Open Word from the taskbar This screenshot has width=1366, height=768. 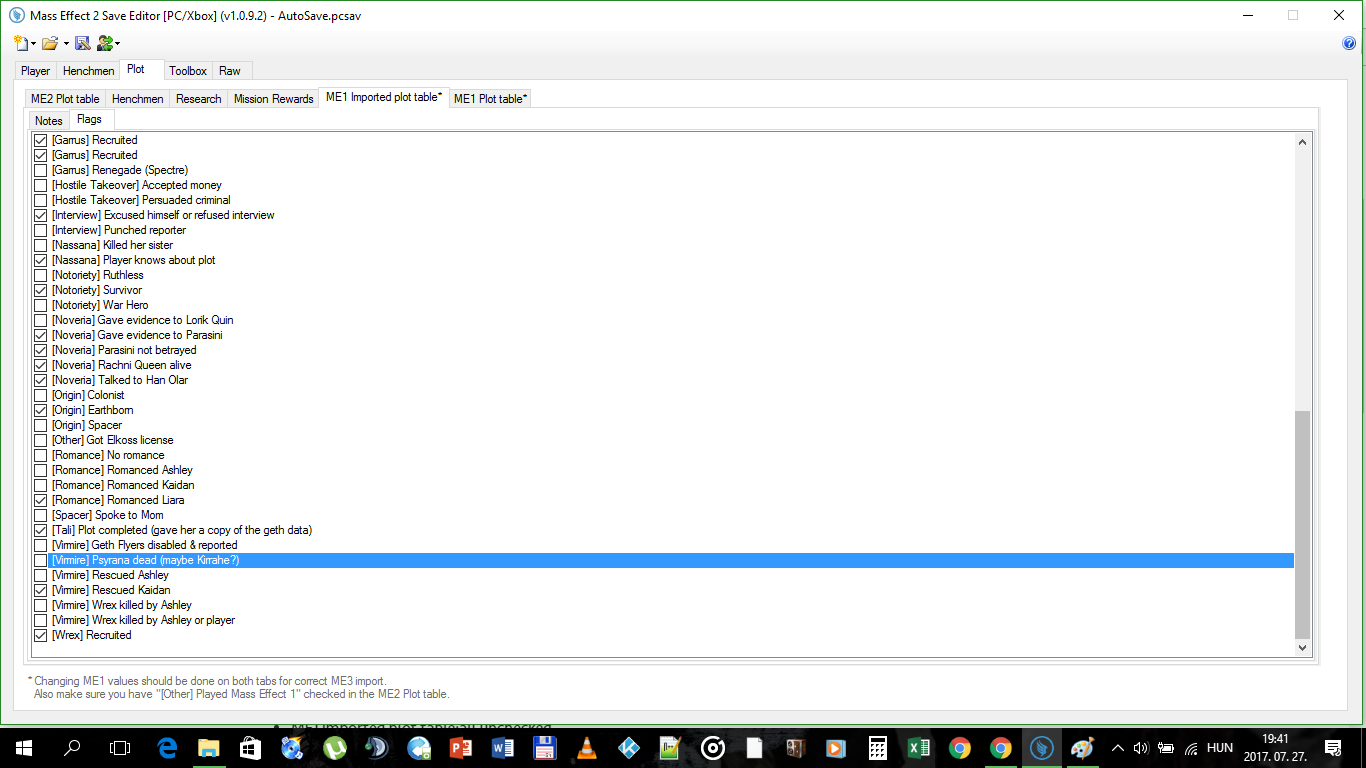(502, 748)
